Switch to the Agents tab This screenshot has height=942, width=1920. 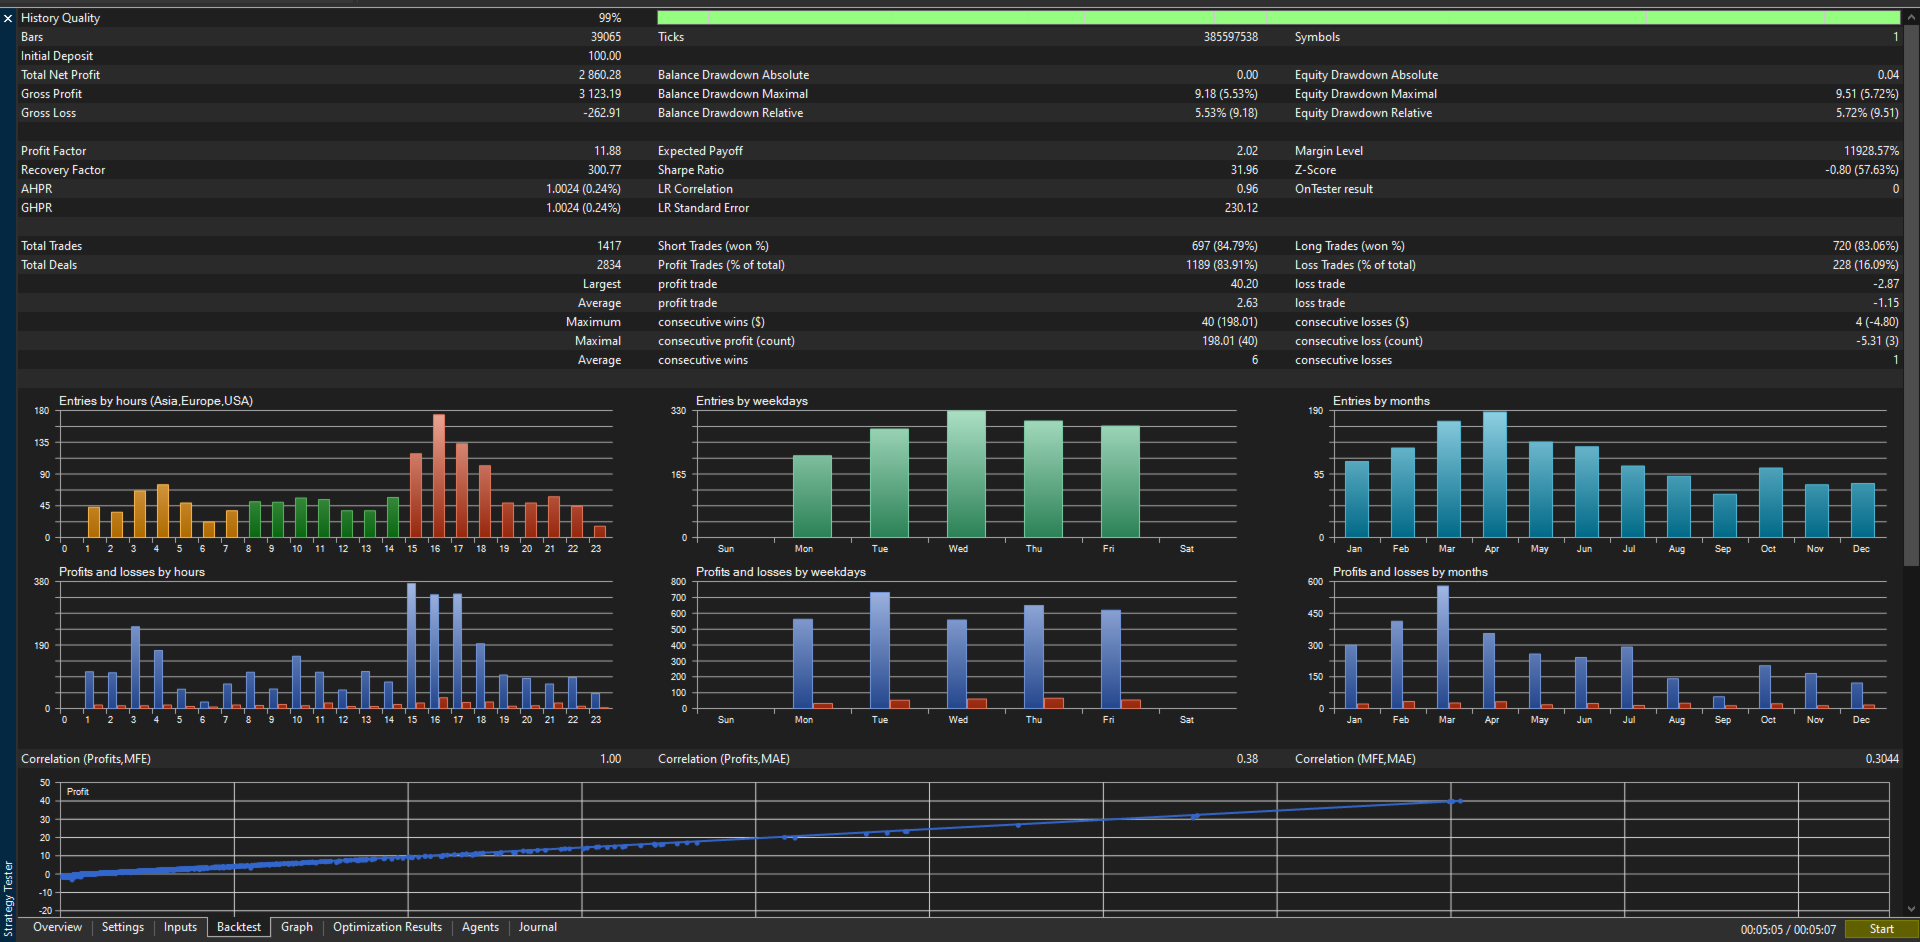click(x=480, y=927)
